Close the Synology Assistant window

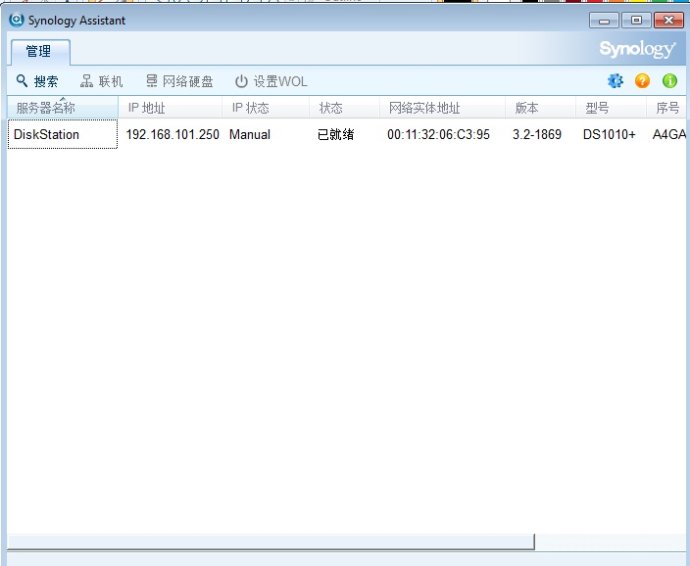coord(668,20)
